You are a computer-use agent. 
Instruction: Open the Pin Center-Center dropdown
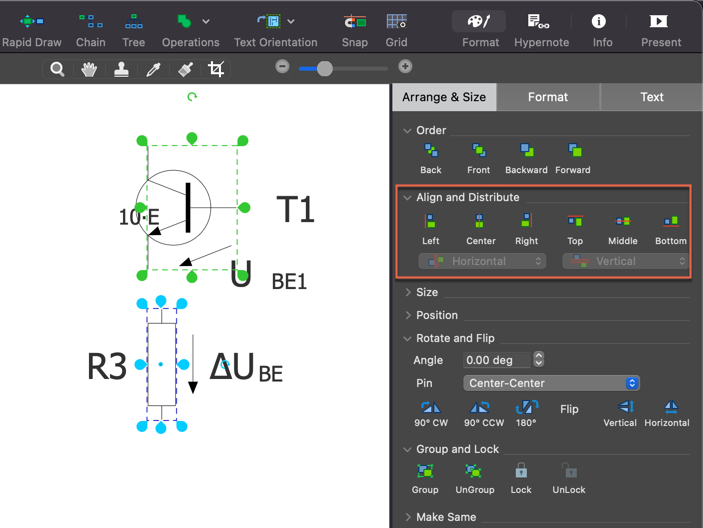pos(551,383)
